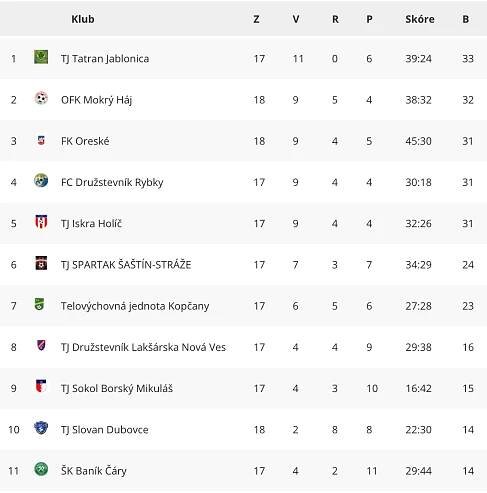
Task: Select the FK Oreské table row score 45:30
Action: (x=419, y=141)
